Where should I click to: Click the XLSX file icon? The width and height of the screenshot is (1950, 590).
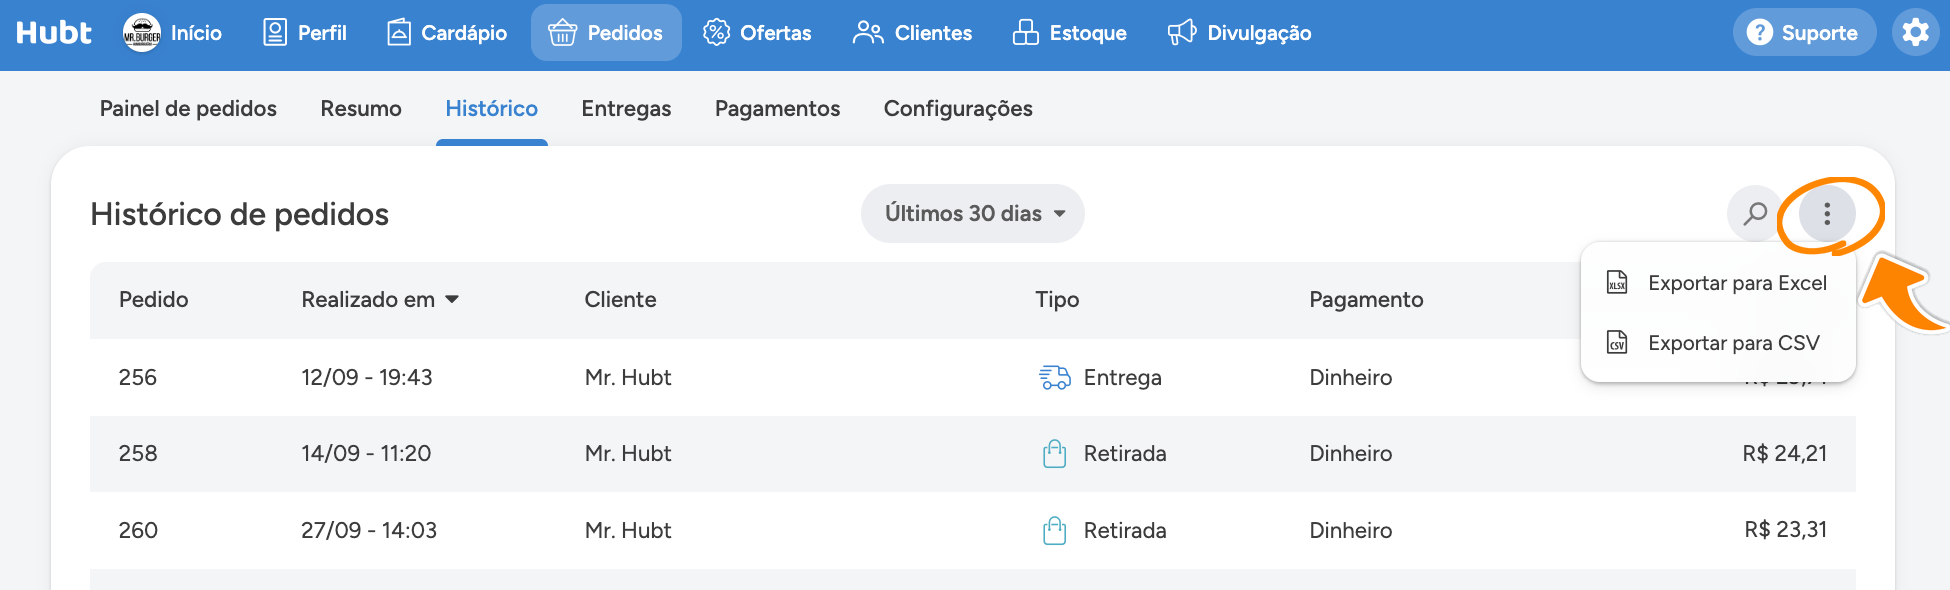pyautogui.click(x=1617, y=283)
